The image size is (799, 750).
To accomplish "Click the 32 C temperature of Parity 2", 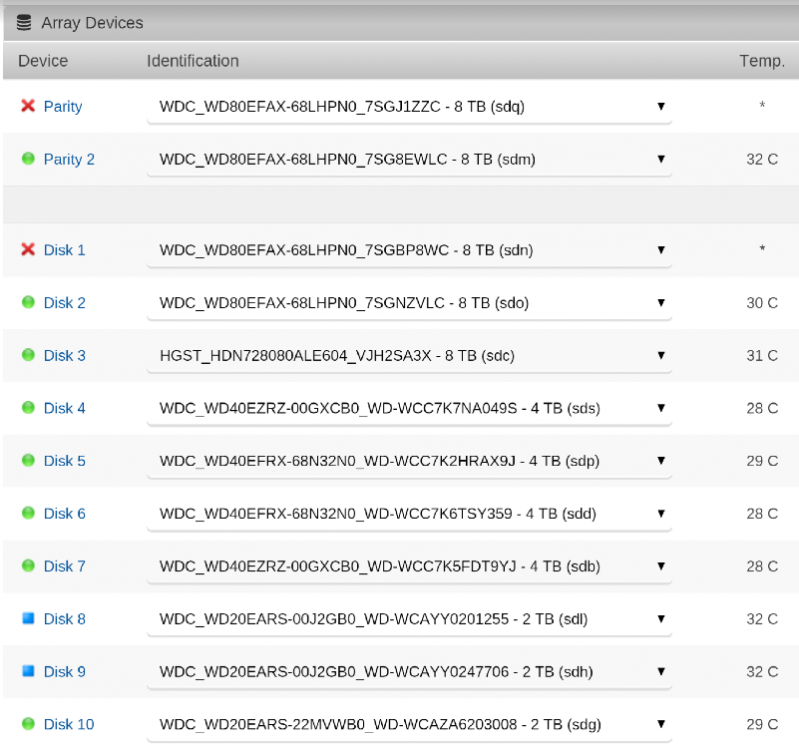I will click(762, 159).
